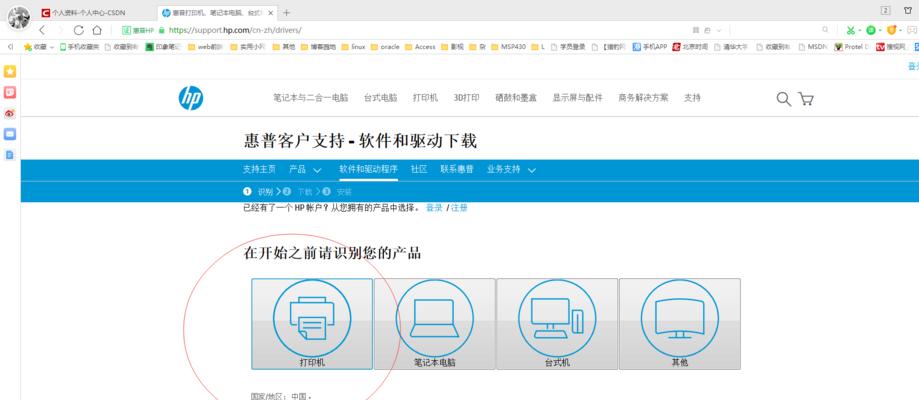The image size is (919, 400).
Task: Open the 社区 community link
Action: point(419,170)
